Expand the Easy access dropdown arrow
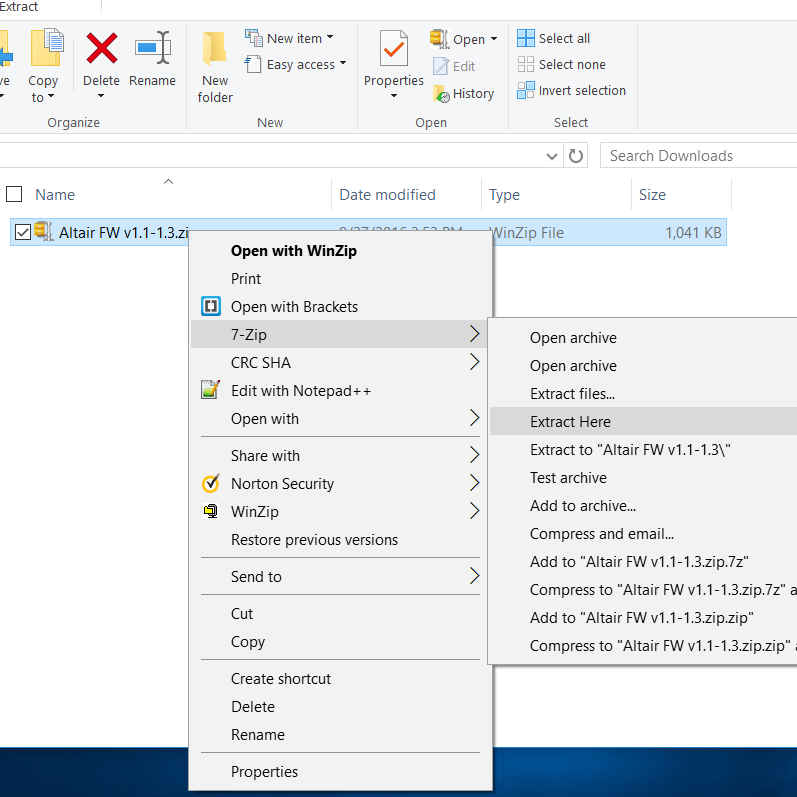Image resolution: width=797 pixels, height=797 pixels. [x=343, y=63]
